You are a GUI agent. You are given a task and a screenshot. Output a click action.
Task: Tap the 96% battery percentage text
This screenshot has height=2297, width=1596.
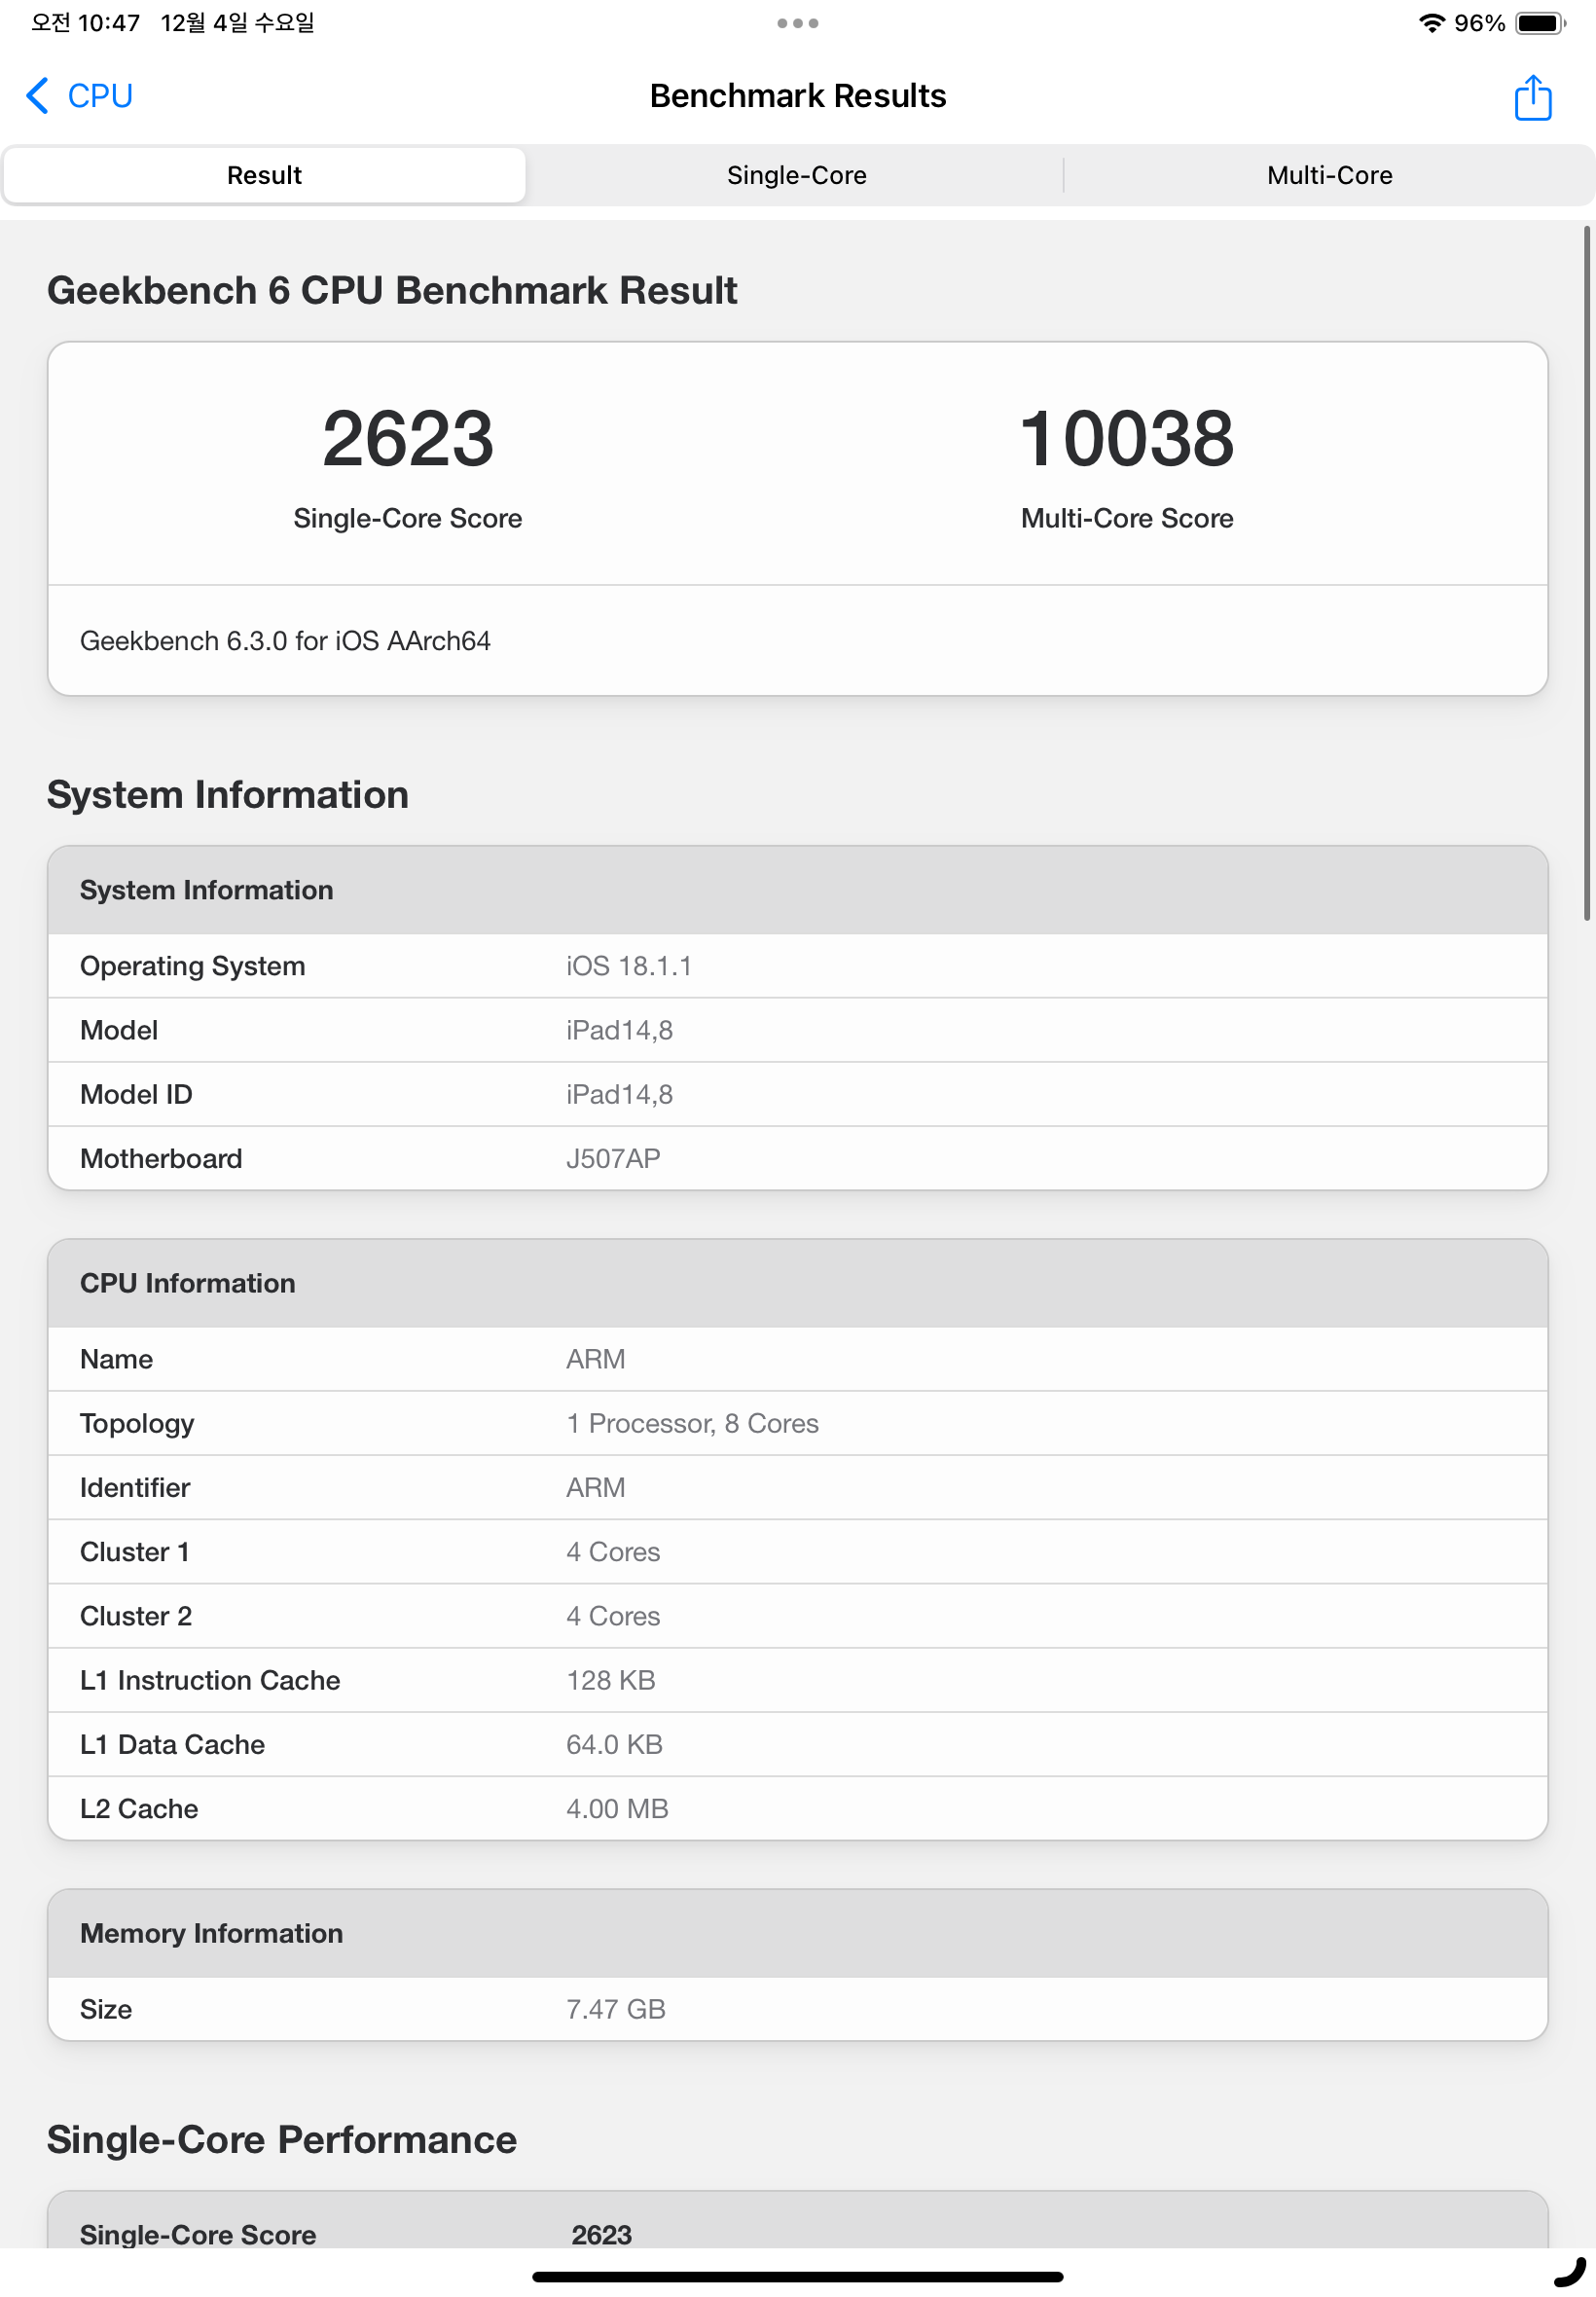1479,23
